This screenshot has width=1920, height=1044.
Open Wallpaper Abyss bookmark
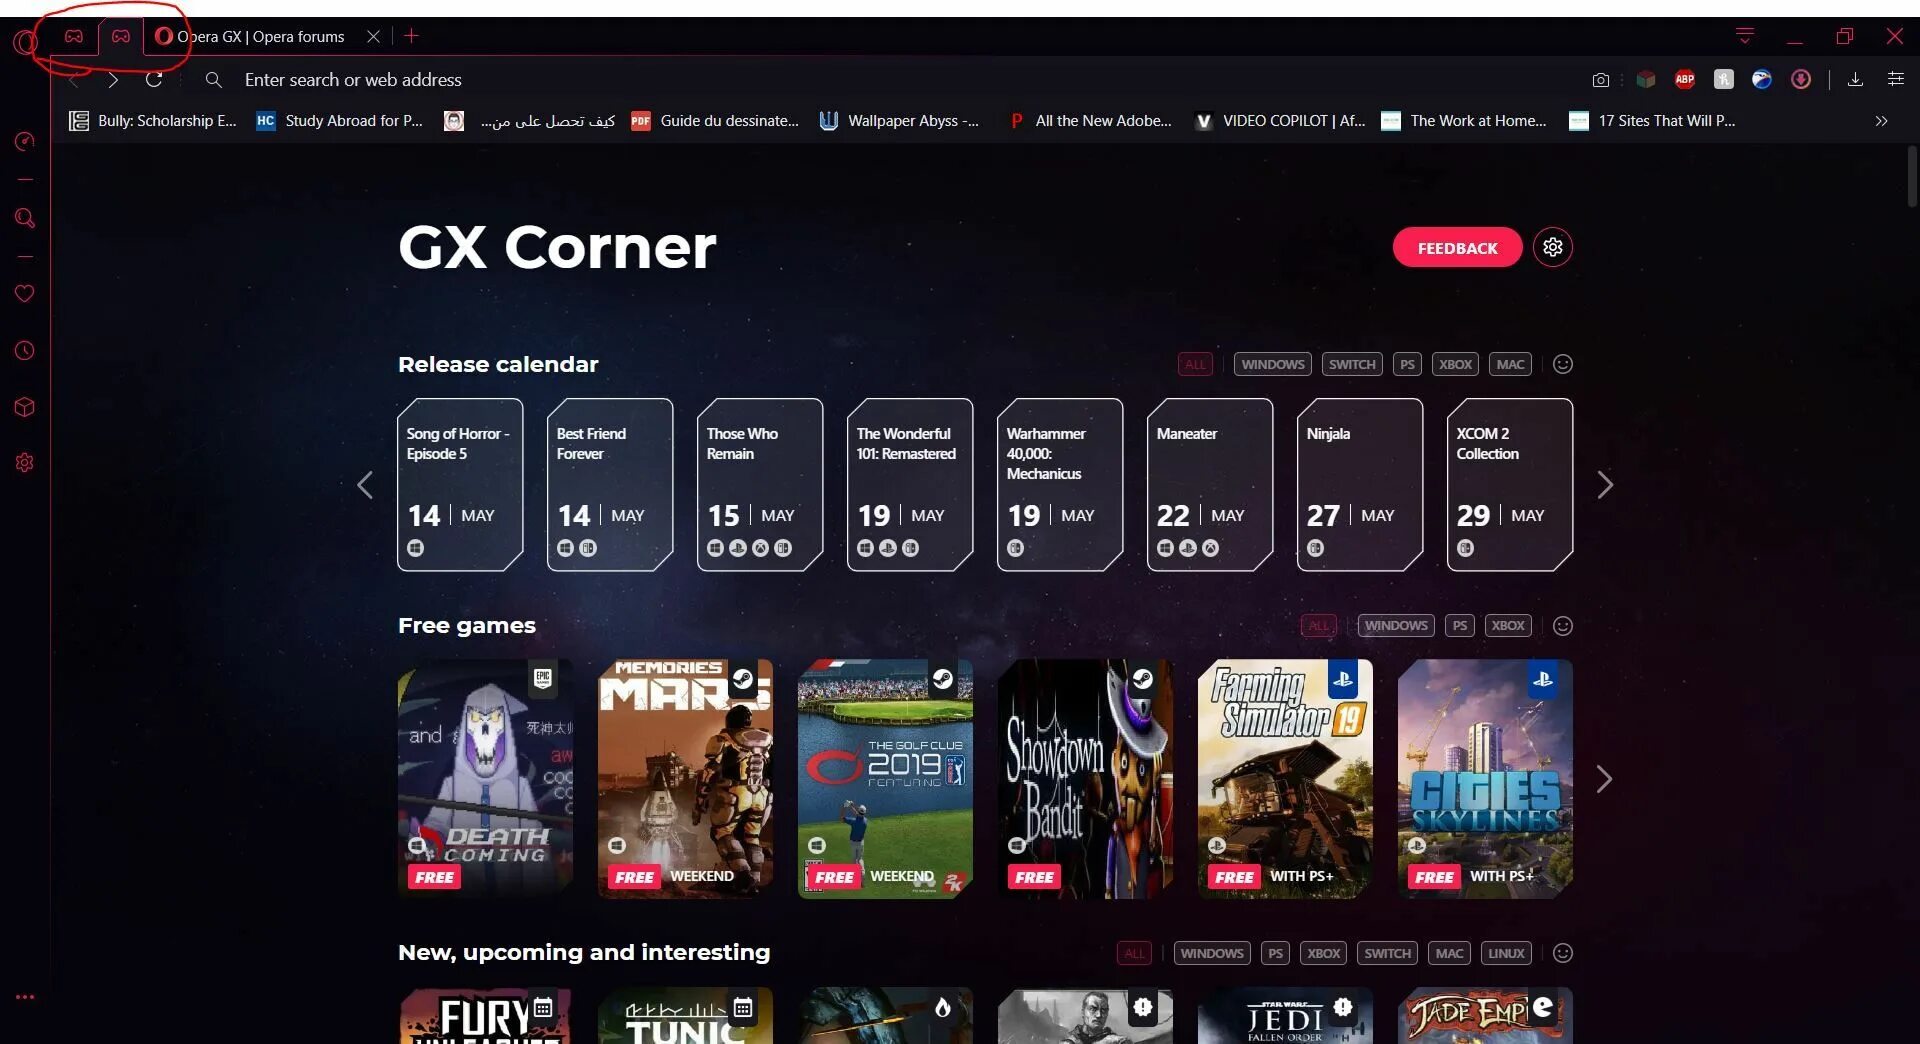pyautogui.click(x=899, y=121)
